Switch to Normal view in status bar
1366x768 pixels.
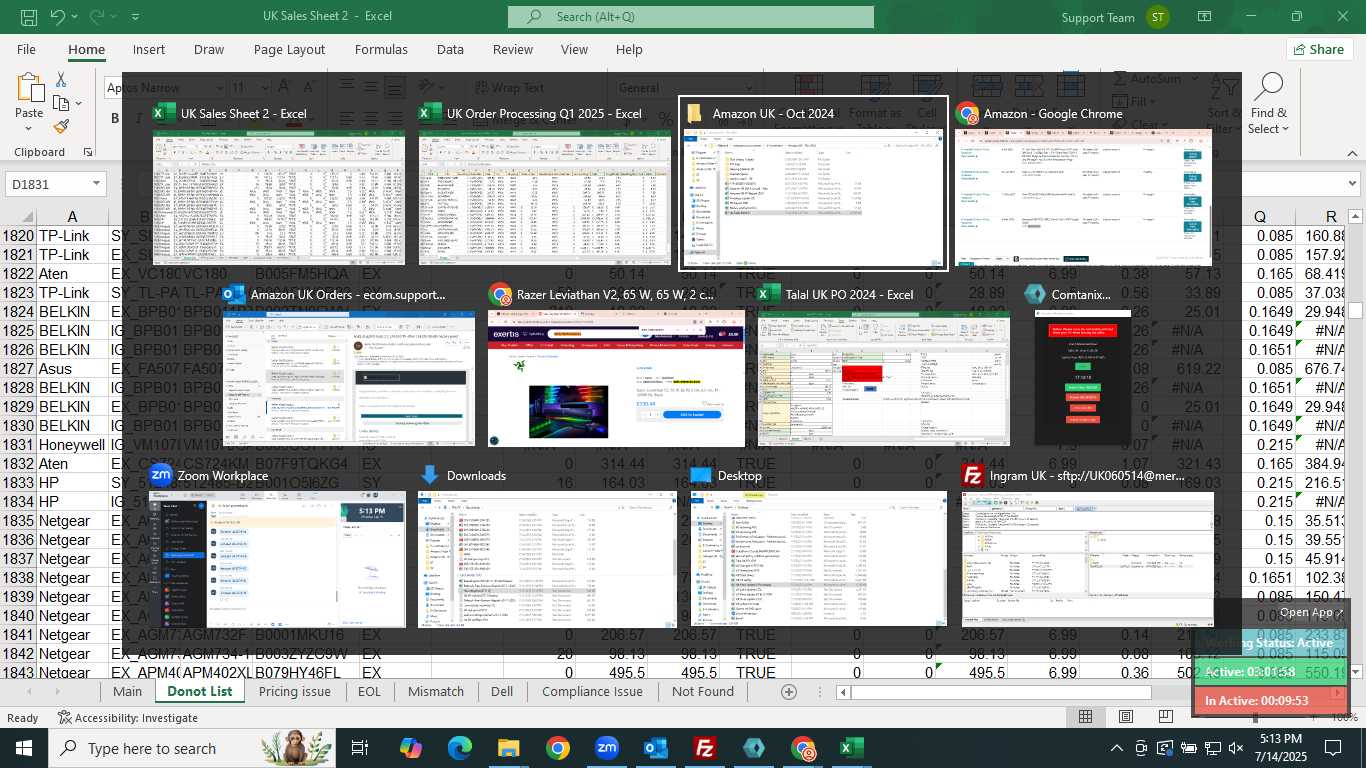coord(1085,717)
